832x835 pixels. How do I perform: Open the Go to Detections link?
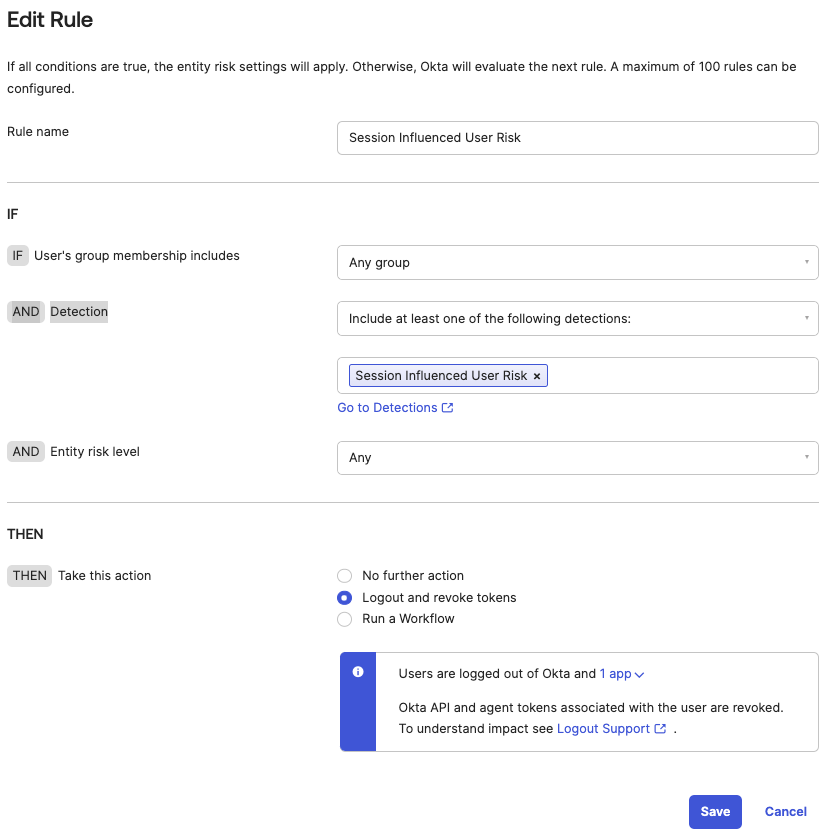(387, 408)
